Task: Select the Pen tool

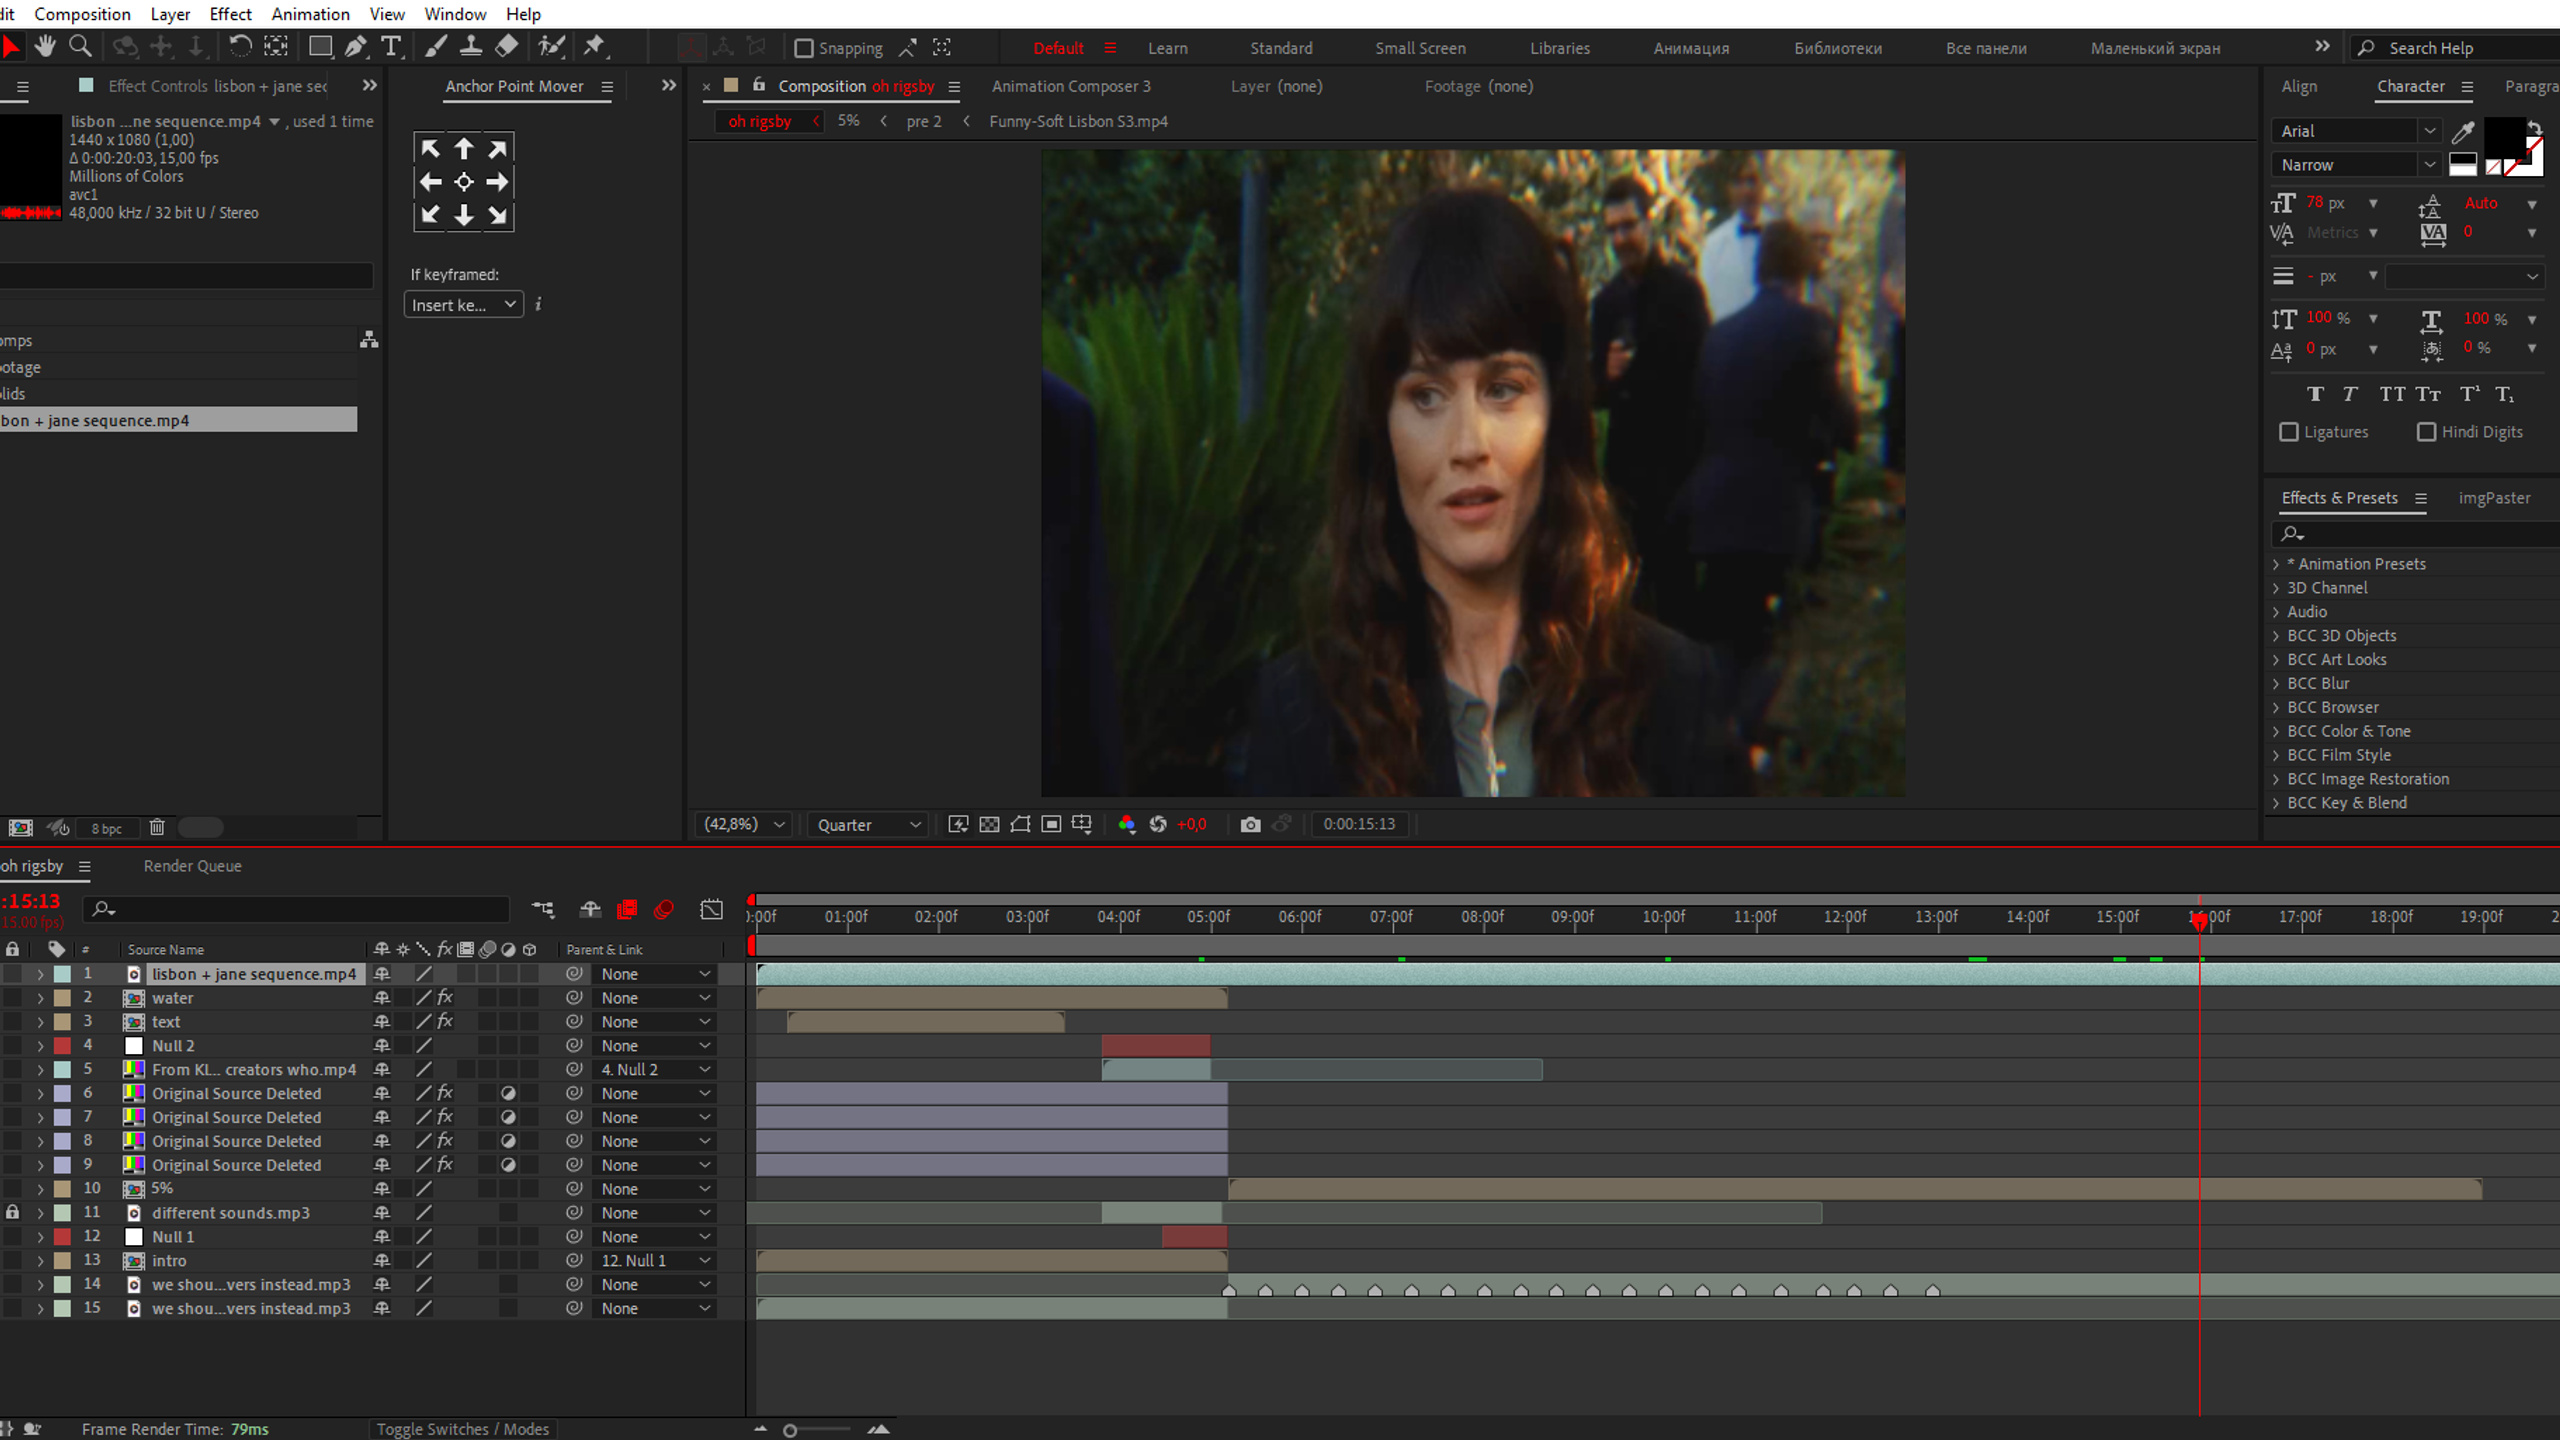Action: 355,46
